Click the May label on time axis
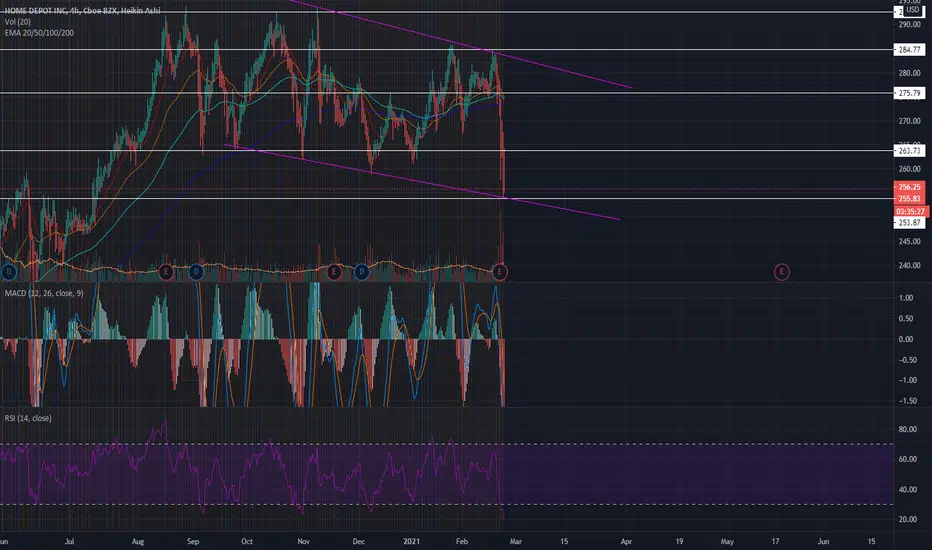Screen dimensions: 932x550 click(727, 542)
